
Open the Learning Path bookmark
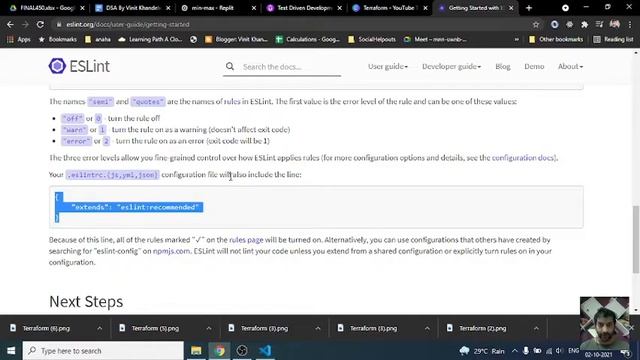(150, 40)
